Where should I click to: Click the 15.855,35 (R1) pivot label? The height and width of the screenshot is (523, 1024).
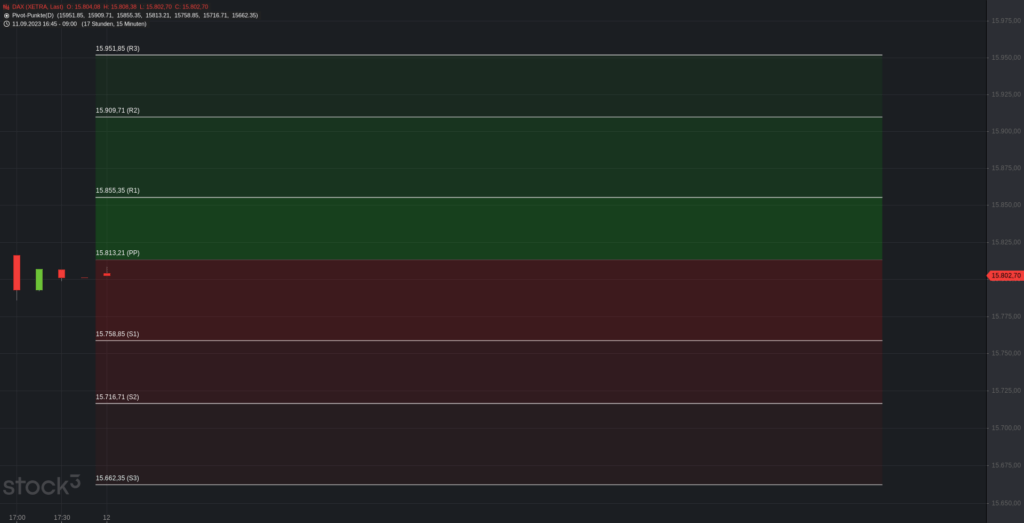tap(118, 191)
